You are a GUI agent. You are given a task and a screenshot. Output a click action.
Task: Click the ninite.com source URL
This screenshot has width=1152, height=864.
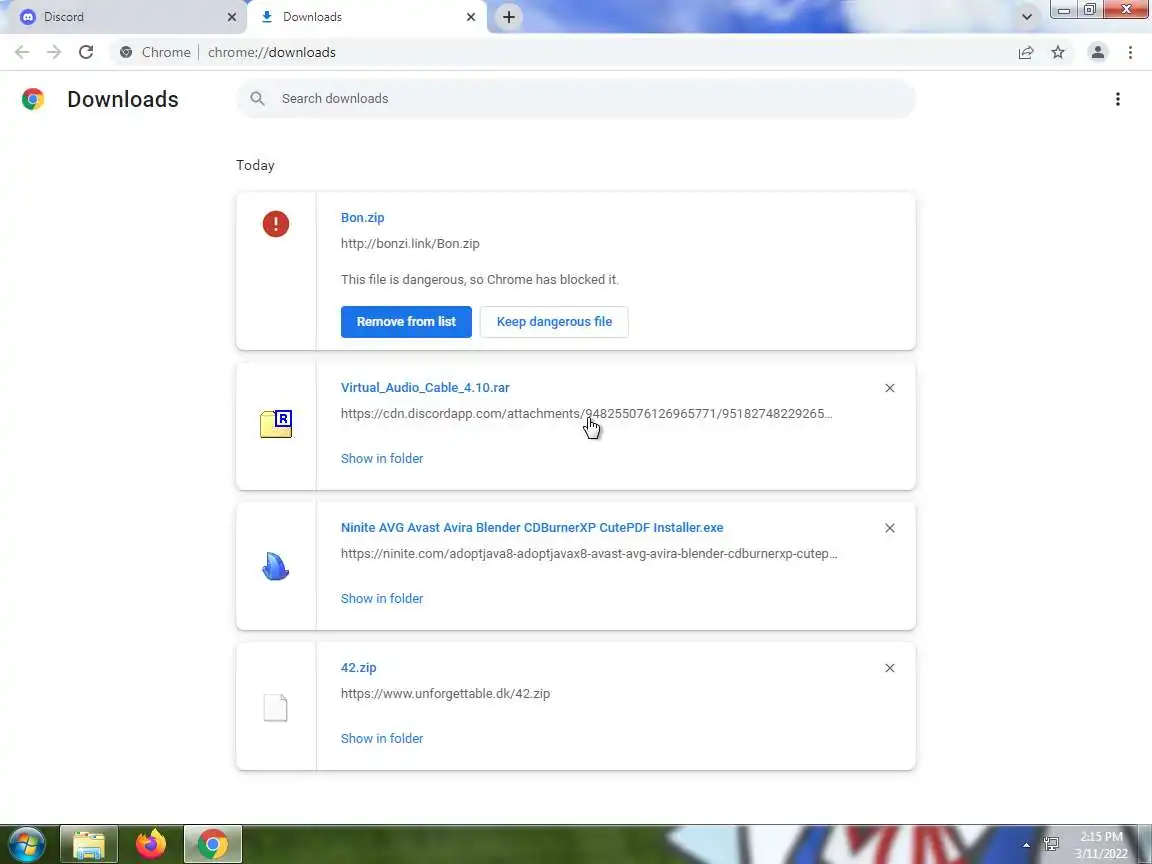(x=589, y=554)
